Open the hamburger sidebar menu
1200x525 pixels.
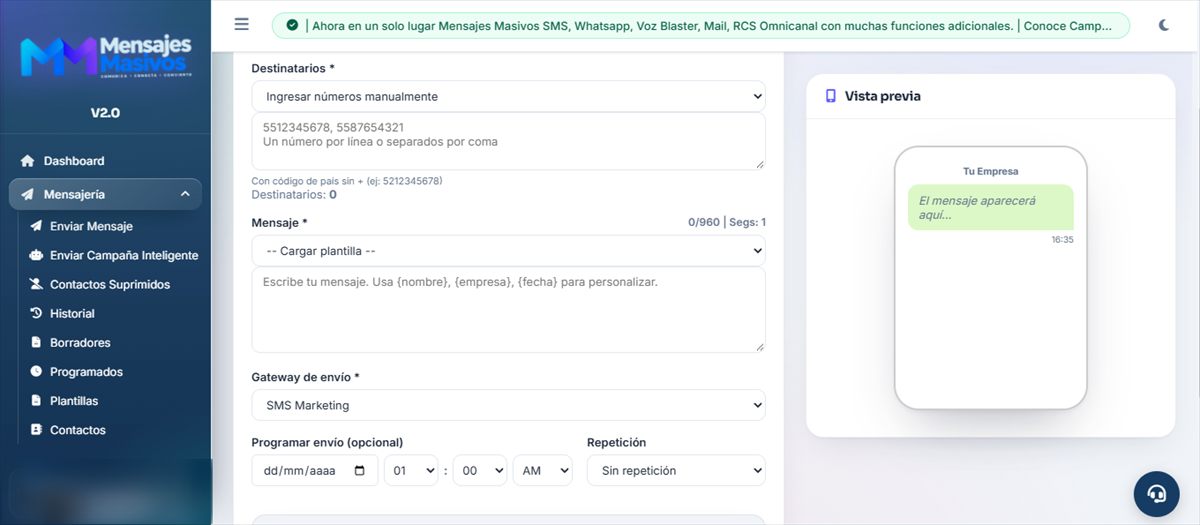click(241, 24)
